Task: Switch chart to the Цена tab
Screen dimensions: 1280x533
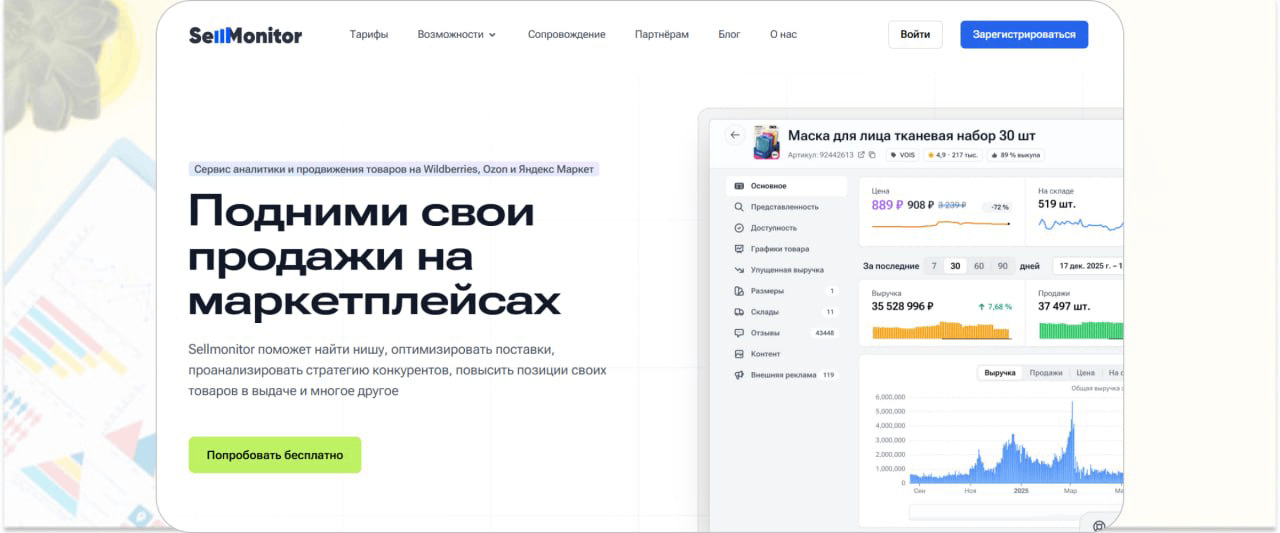Action: tap(1085, 373)
